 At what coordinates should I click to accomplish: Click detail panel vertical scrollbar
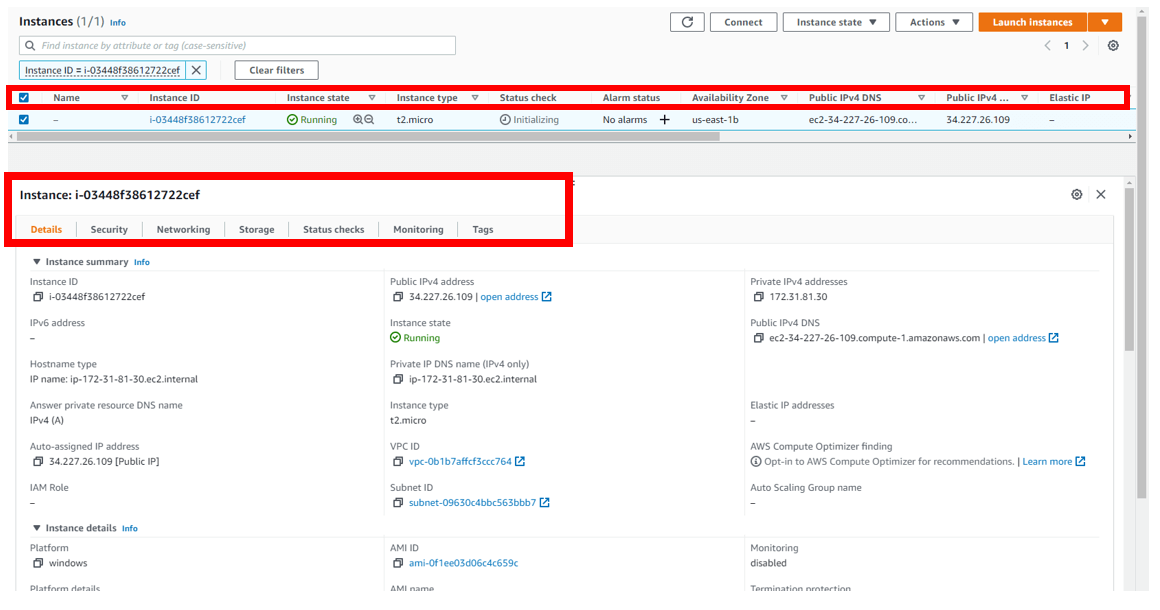[x=1129, y=270]
